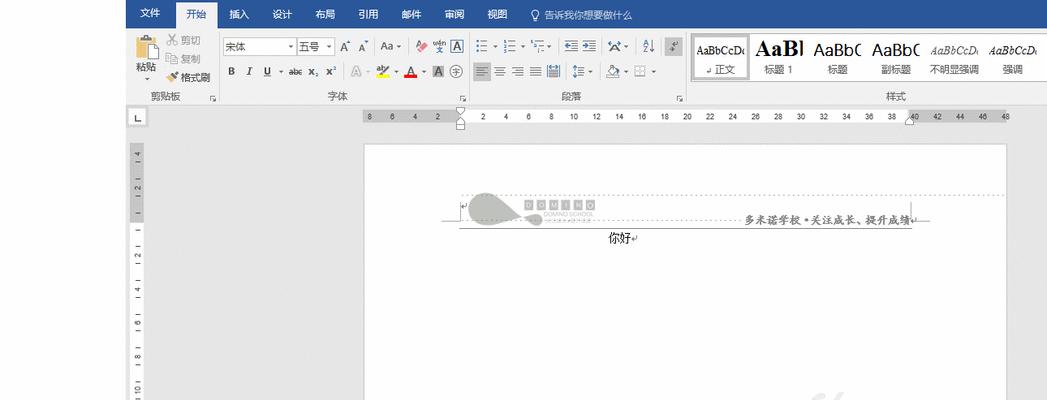The image size is (1047, 400).
Task: Open the 文件 (File) tab
Action: click(150, 14)
